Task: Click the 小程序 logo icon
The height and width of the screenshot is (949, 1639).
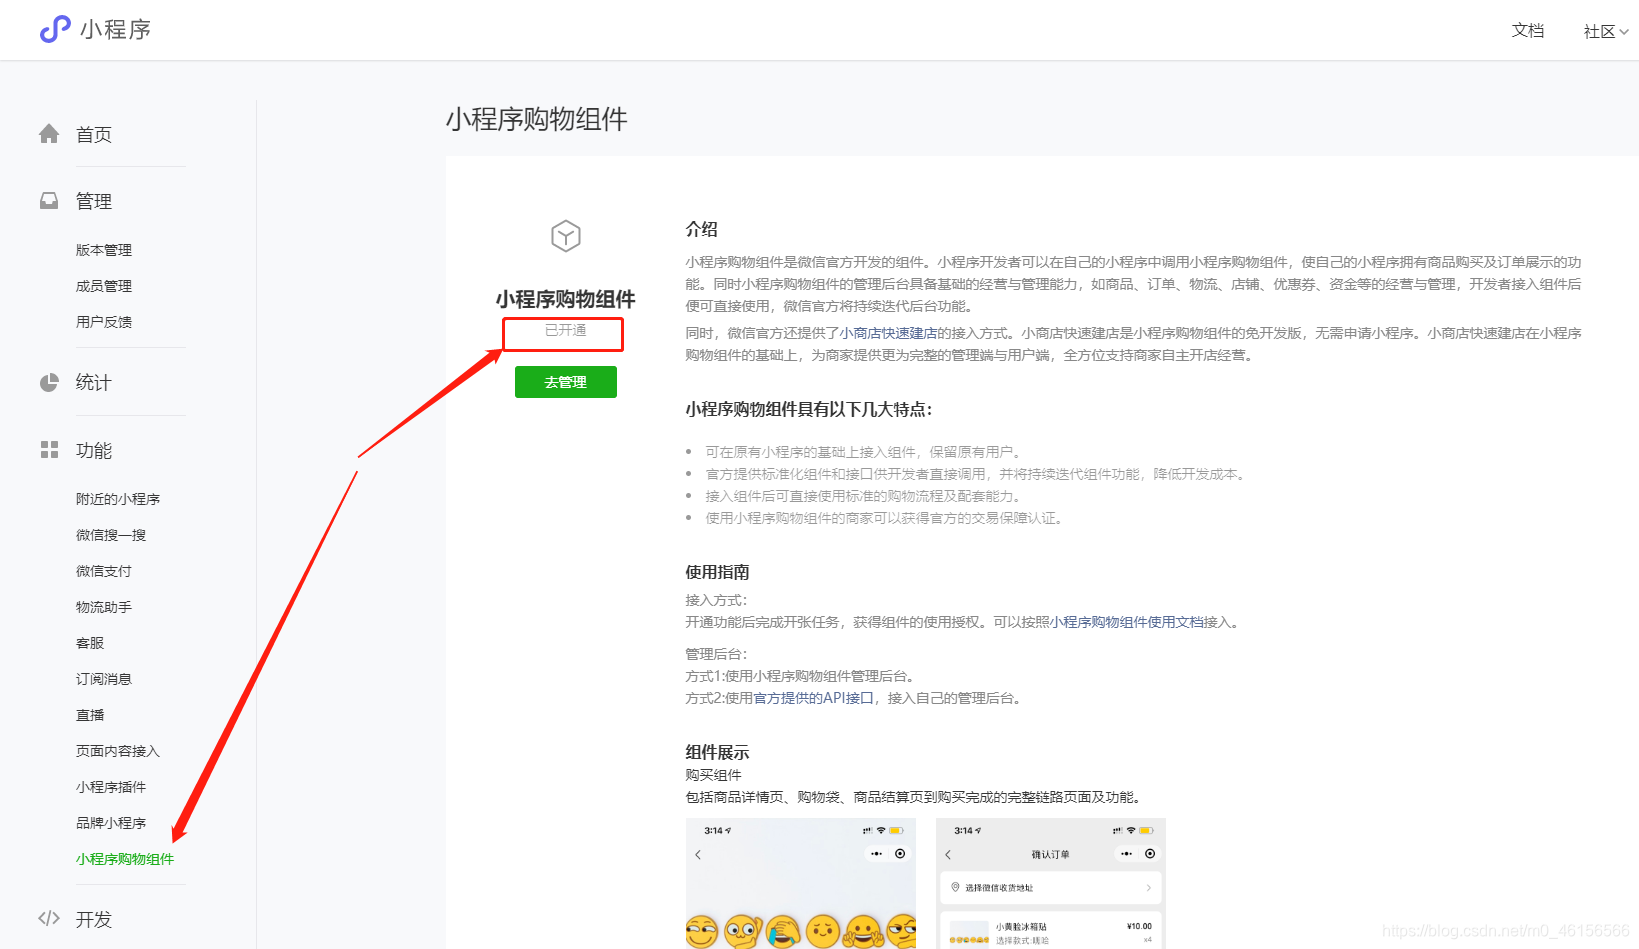Action: click(55, 29)
